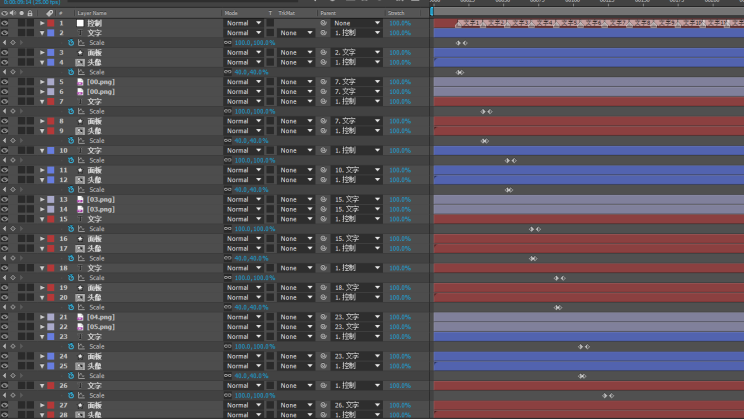Click the constrain proportions link on layer 2 Scale
Screen dimensions: 744x419
228,43
